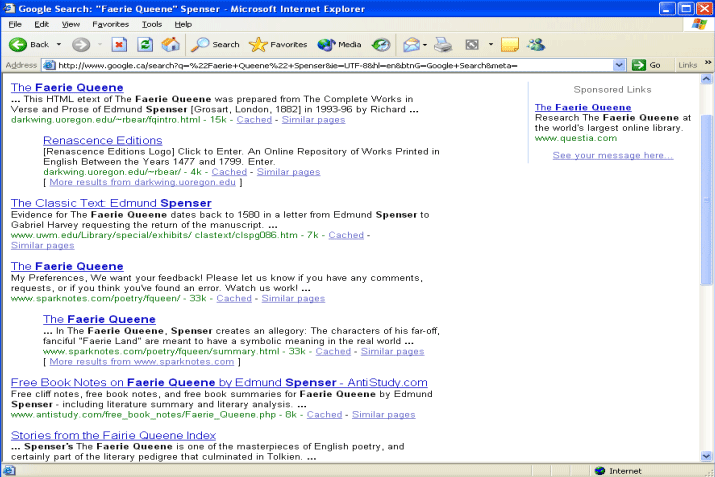Open 'Free Book Notes on Faerie Queene' AntiStudy link
715x477 pixels.
coord(219,383)
